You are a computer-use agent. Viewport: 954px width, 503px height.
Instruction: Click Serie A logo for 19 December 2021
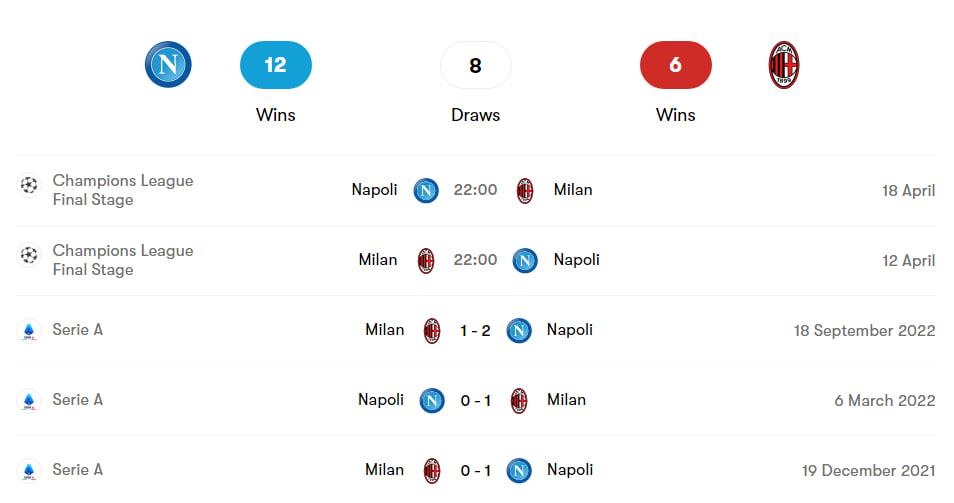click(x=29, y=471)
